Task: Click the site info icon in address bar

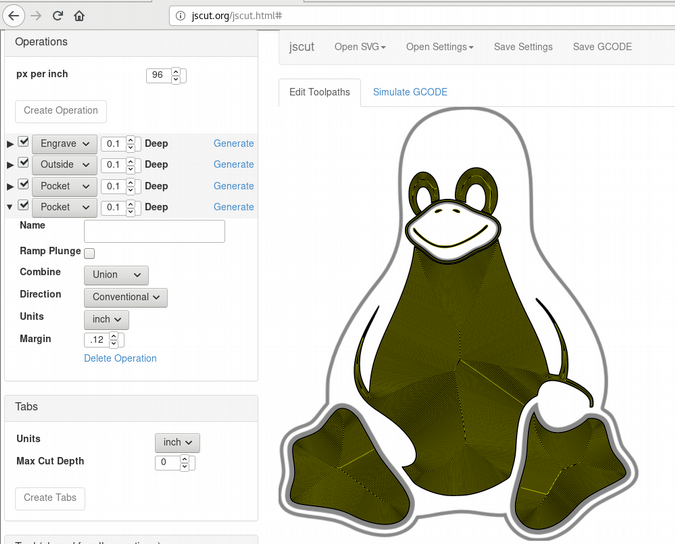Action: (180, 16)
